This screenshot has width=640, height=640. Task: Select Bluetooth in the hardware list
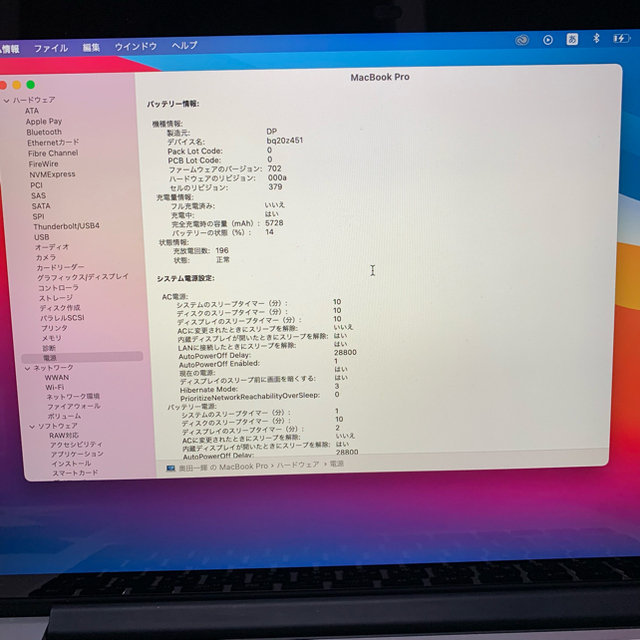pos(44,132)
